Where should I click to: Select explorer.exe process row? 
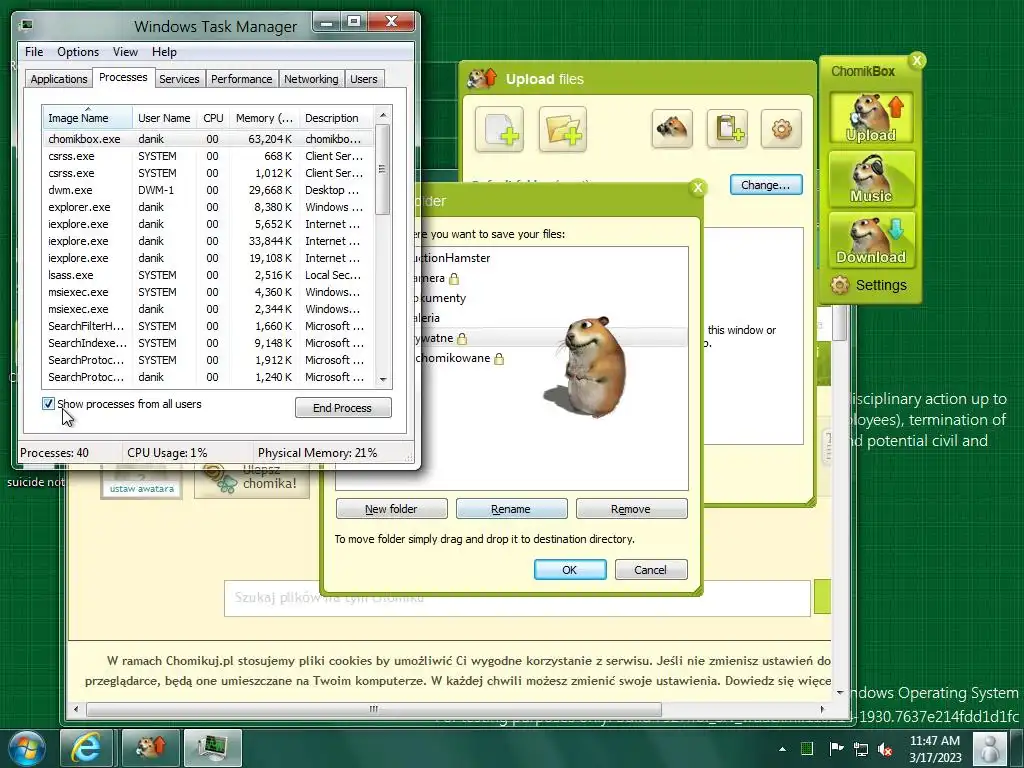[209, 207]
